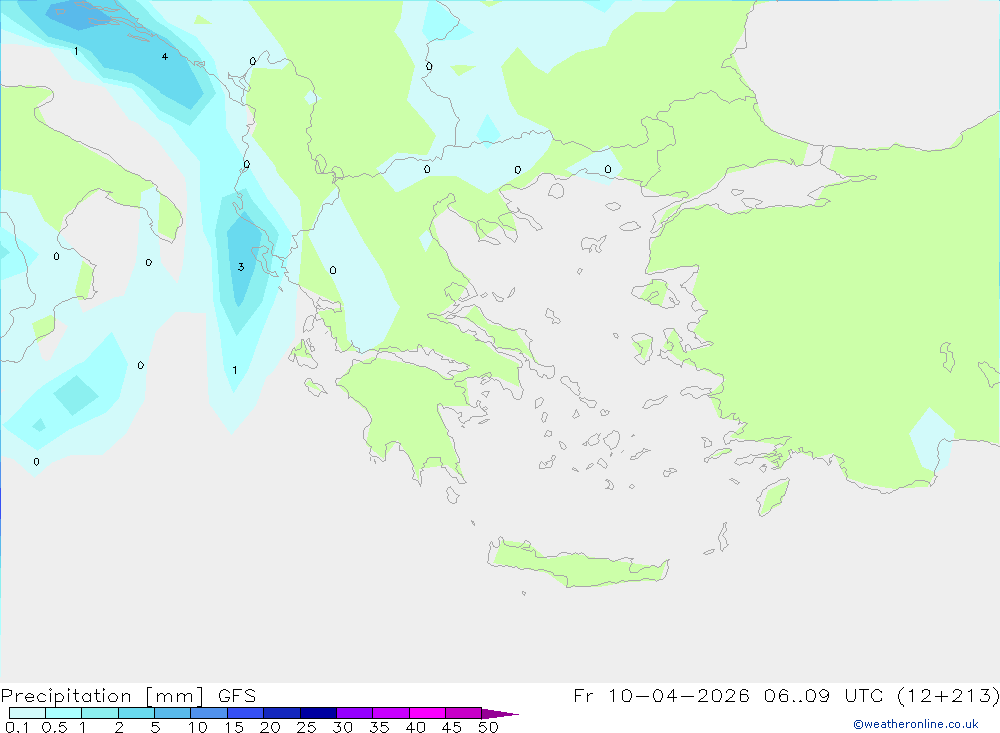This screenshot has width=1000, height=733.
Task: Click the '50' legend scale label
Action: [x=488, y=727]
